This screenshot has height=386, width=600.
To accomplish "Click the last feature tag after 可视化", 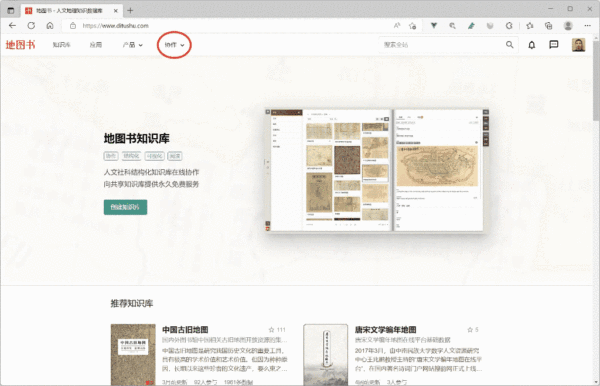I will [x=175, y=156].
